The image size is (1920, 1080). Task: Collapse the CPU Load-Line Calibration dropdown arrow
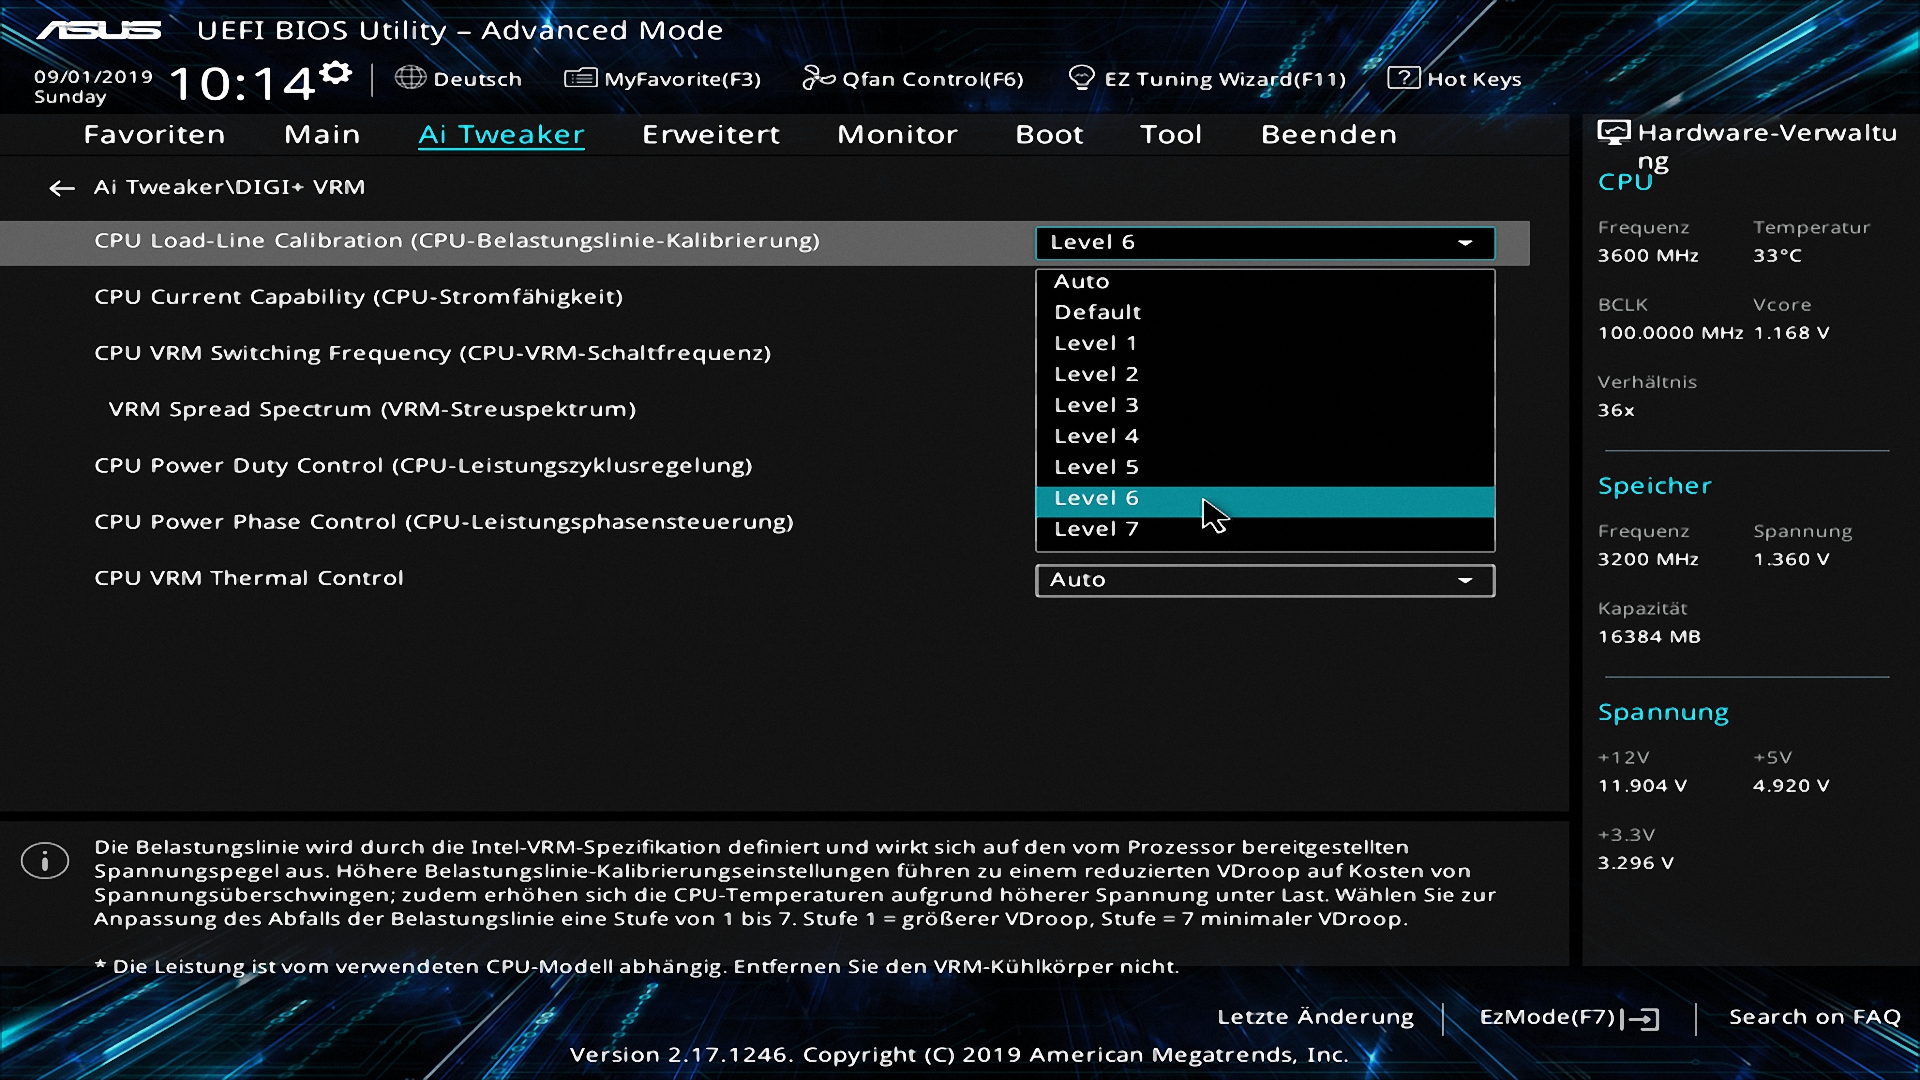point(1465,243)
